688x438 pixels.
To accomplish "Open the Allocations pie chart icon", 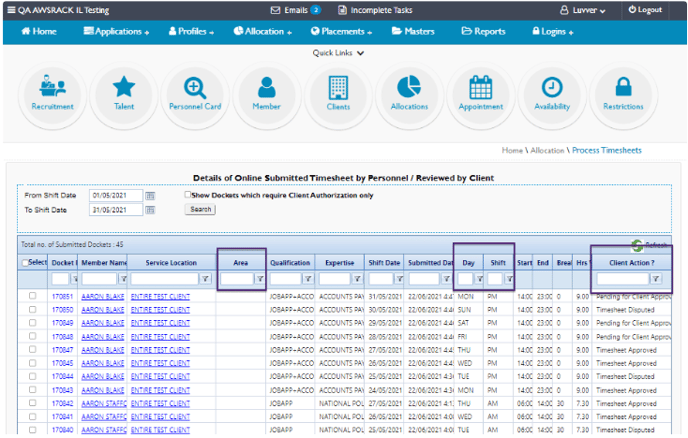I will pyautogui.click(x=409, y=86).
